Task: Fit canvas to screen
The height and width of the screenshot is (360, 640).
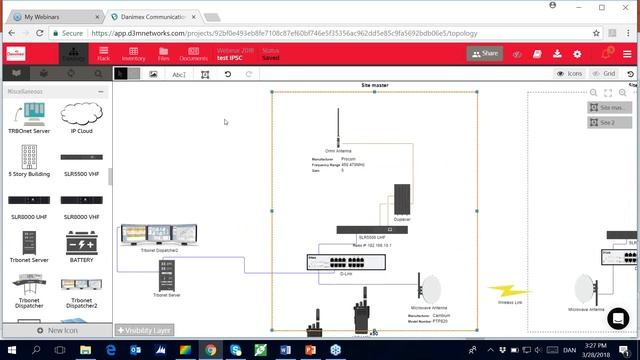Action: click(x=608, y=93)
